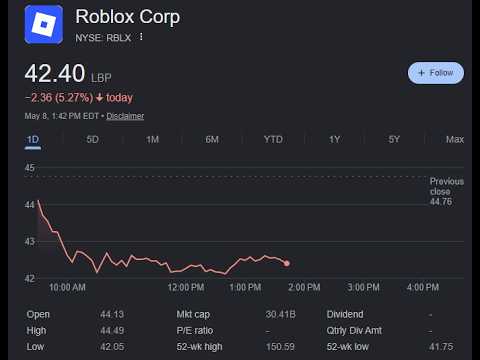The width and height of the screenshot is (480, 360).
Task: Select the 1D chart range tab
Action: pos(33,139)
